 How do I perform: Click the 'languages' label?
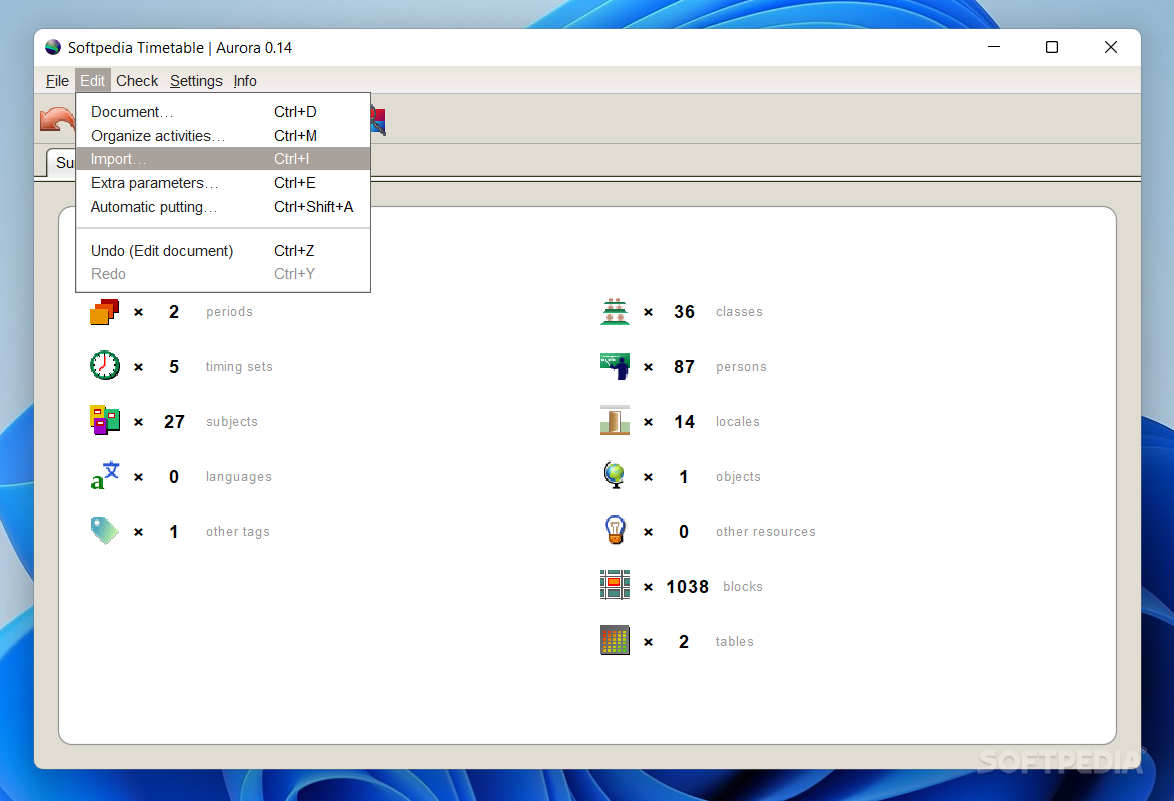coord(238,477)
